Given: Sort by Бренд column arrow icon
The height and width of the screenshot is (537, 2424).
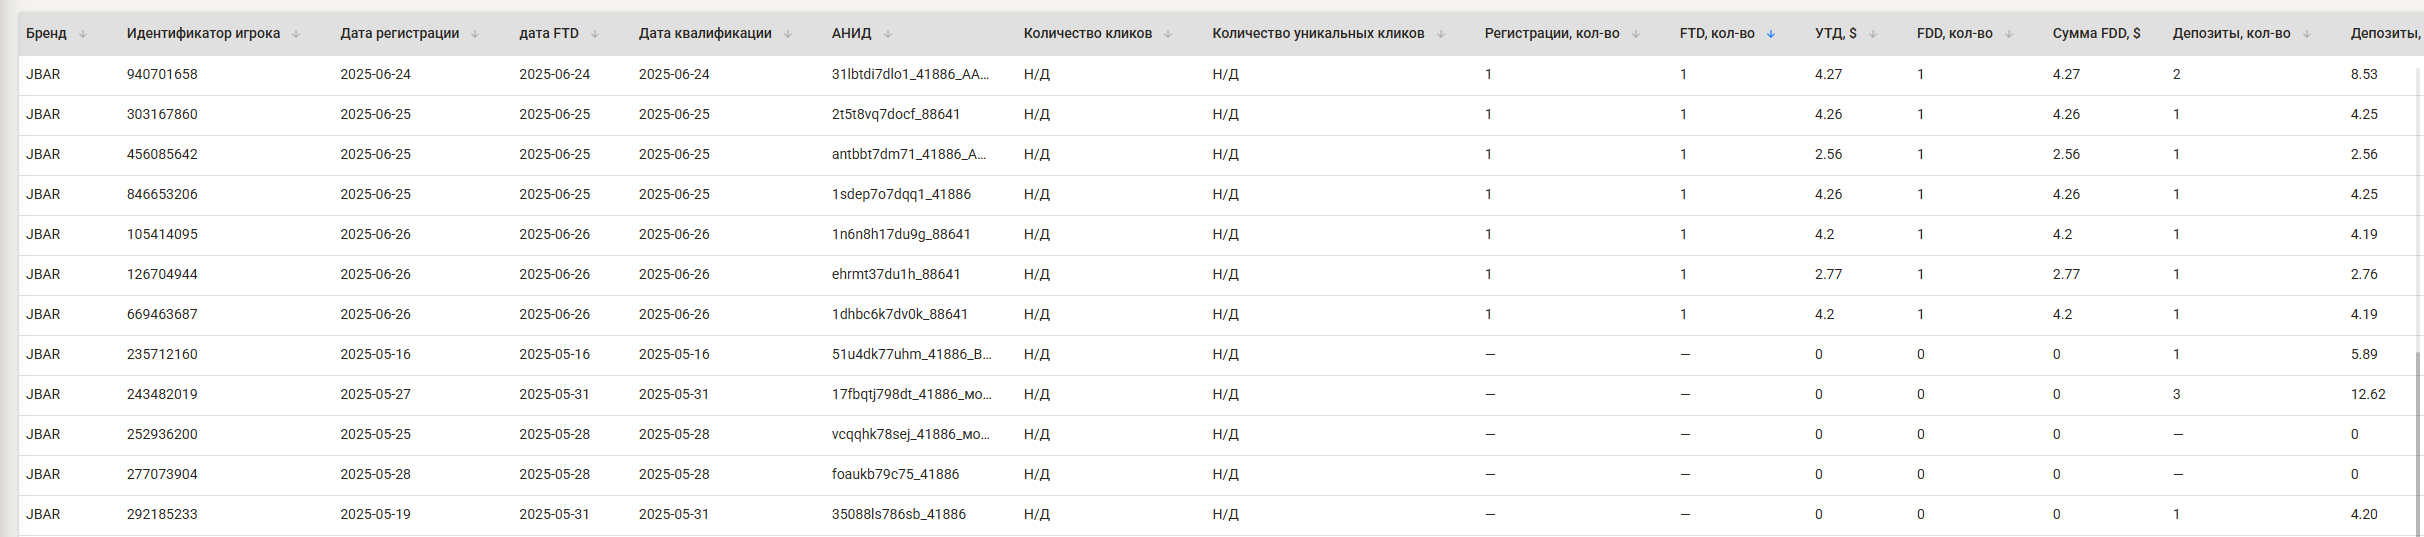Looking at the screenshot, I should coord(83,34).
